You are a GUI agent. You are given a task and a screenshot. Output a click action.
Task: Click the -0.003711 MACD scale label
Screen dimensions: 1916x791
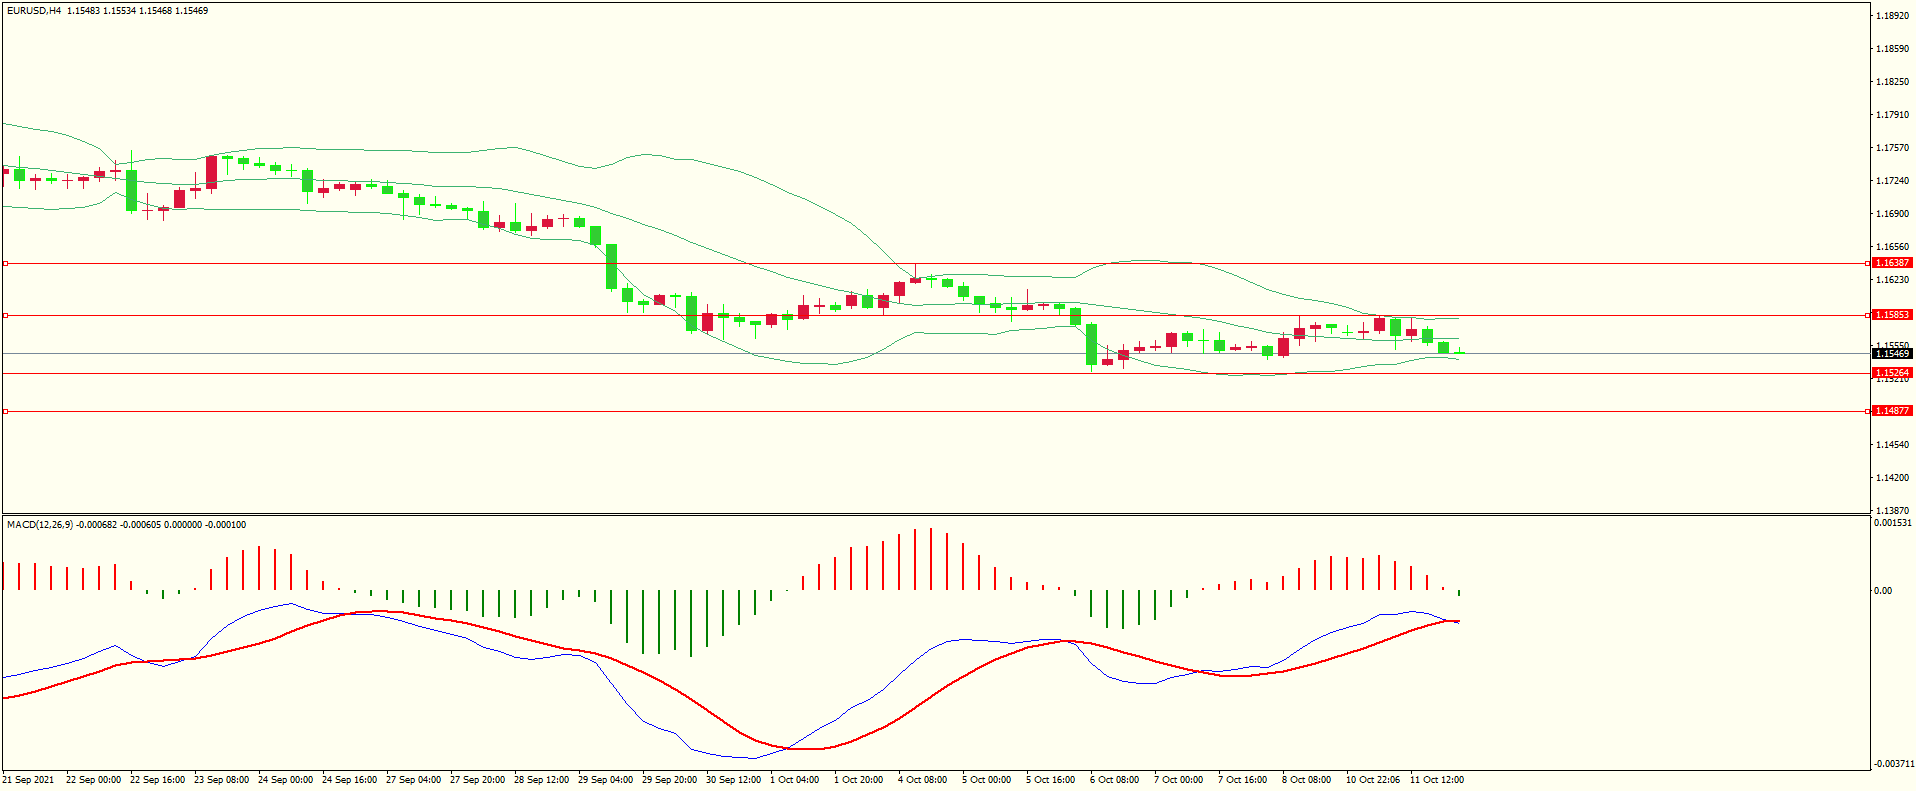pos(1893,764)
